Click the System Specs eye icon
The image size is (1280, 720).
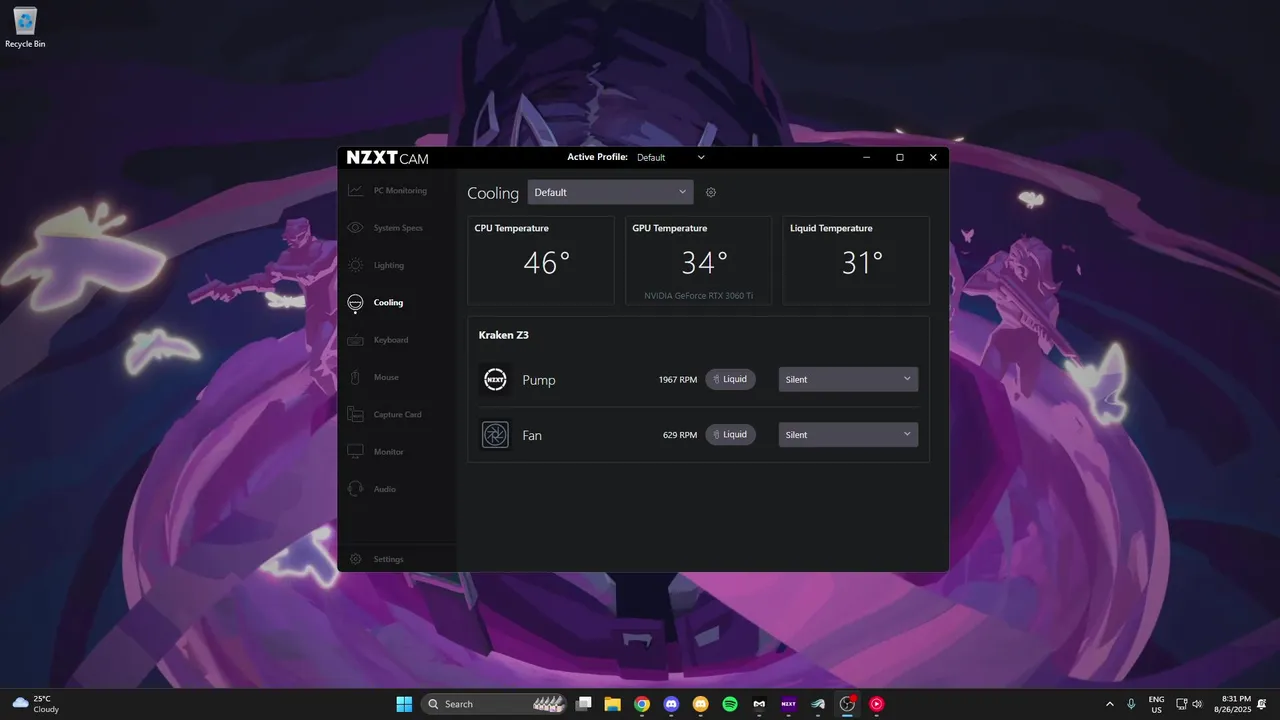(x=355, y=228)
